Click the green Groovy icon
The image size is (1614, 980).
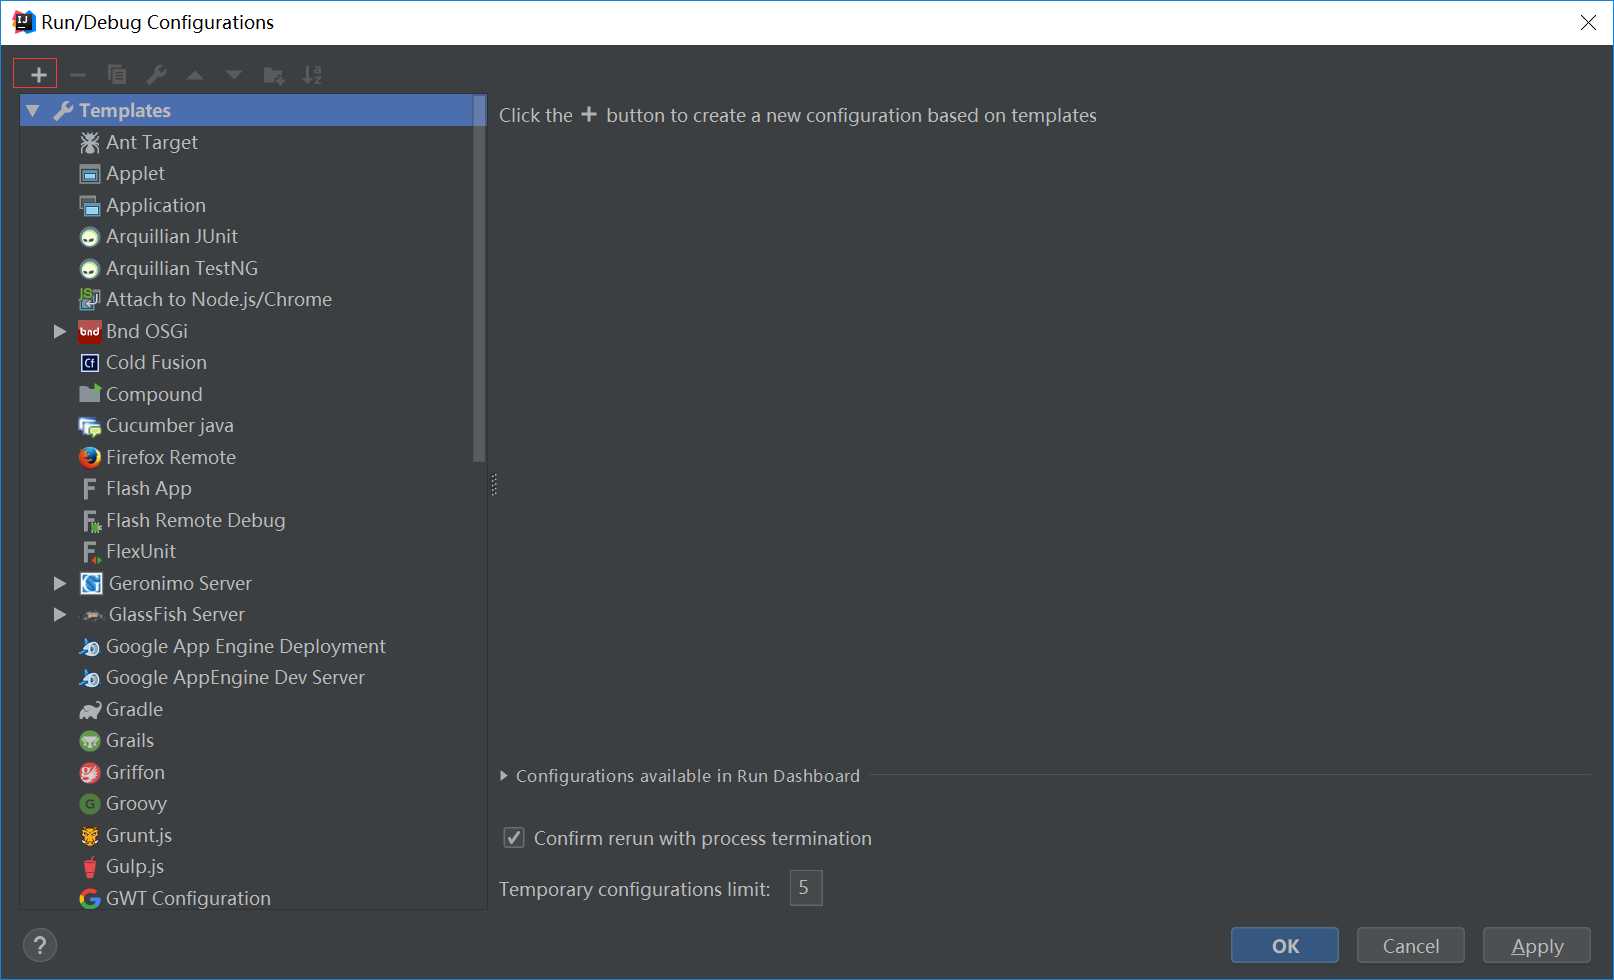click(90, 804)
